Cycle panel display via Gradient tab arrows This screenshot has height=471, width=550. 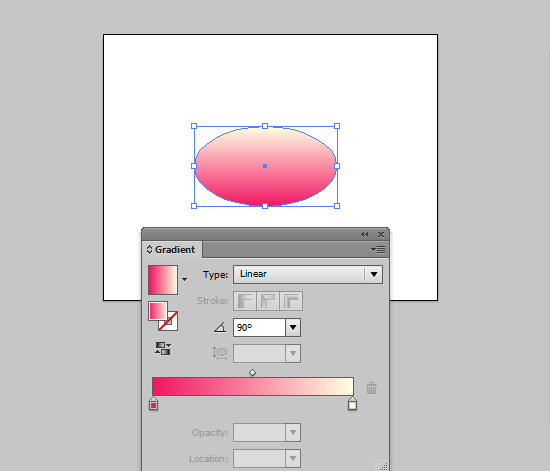(149, 249)
